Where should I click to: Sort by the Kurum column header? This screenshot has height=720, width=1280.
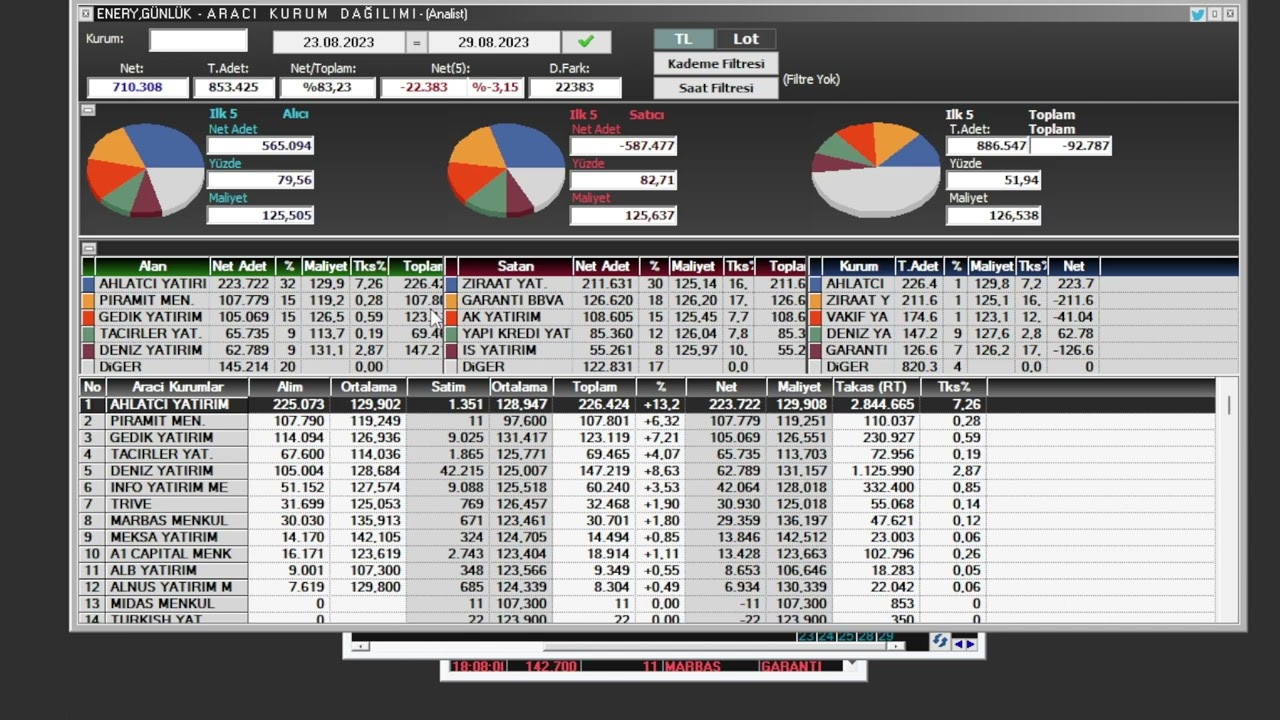point(858,266)
